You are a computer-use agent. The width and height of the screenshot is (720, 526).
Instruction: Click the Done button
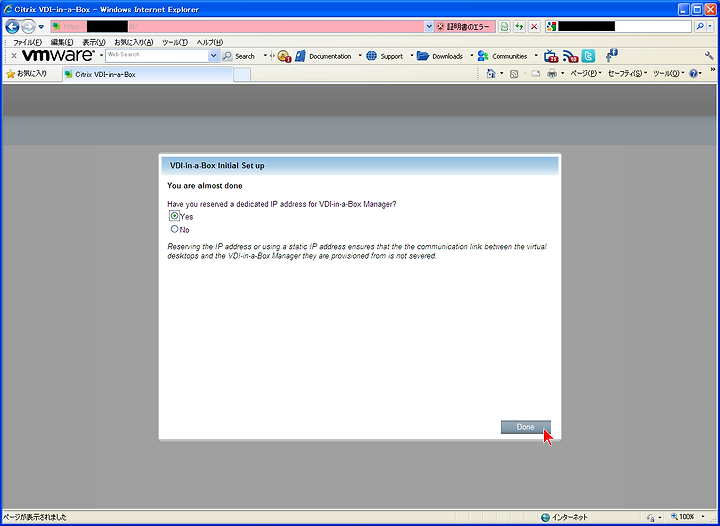coord(525,427)
